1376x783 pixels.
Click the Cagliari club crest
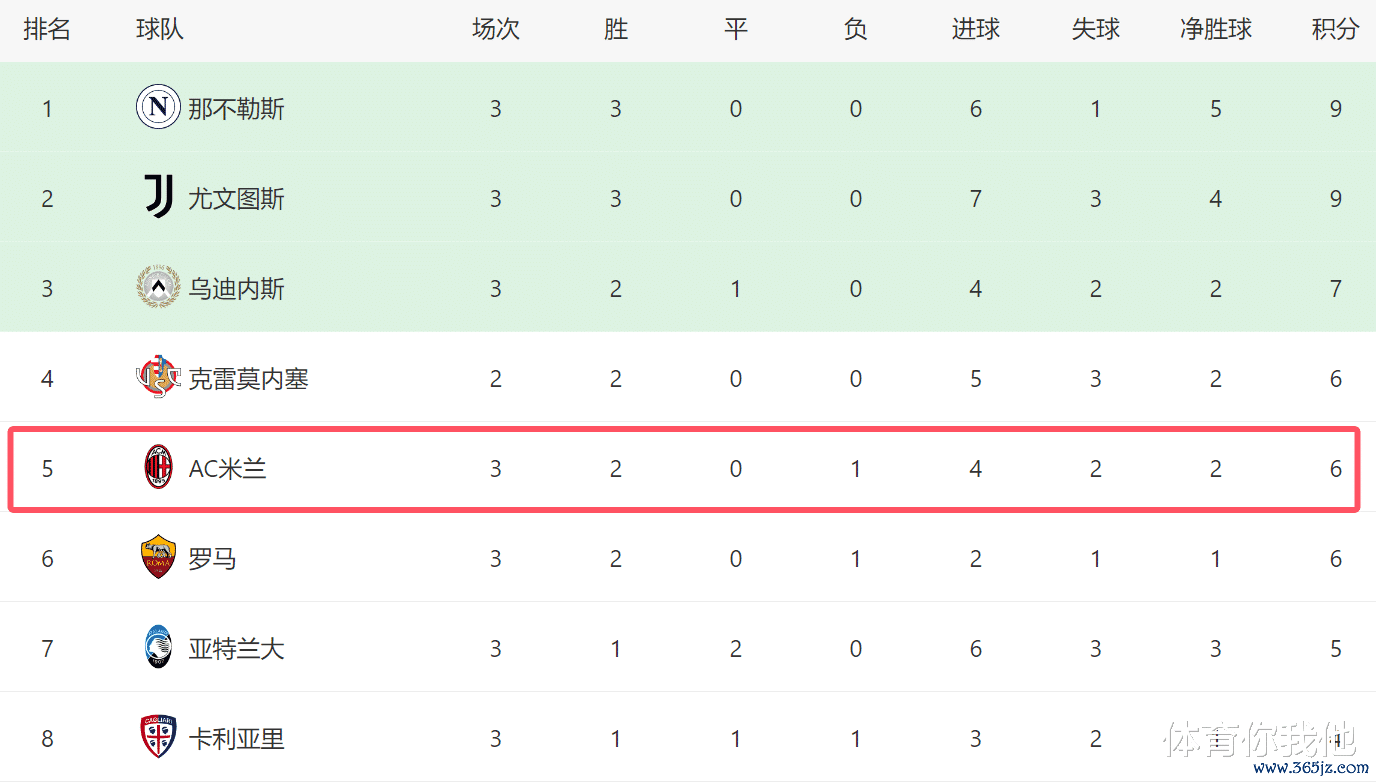click(158, 738)
